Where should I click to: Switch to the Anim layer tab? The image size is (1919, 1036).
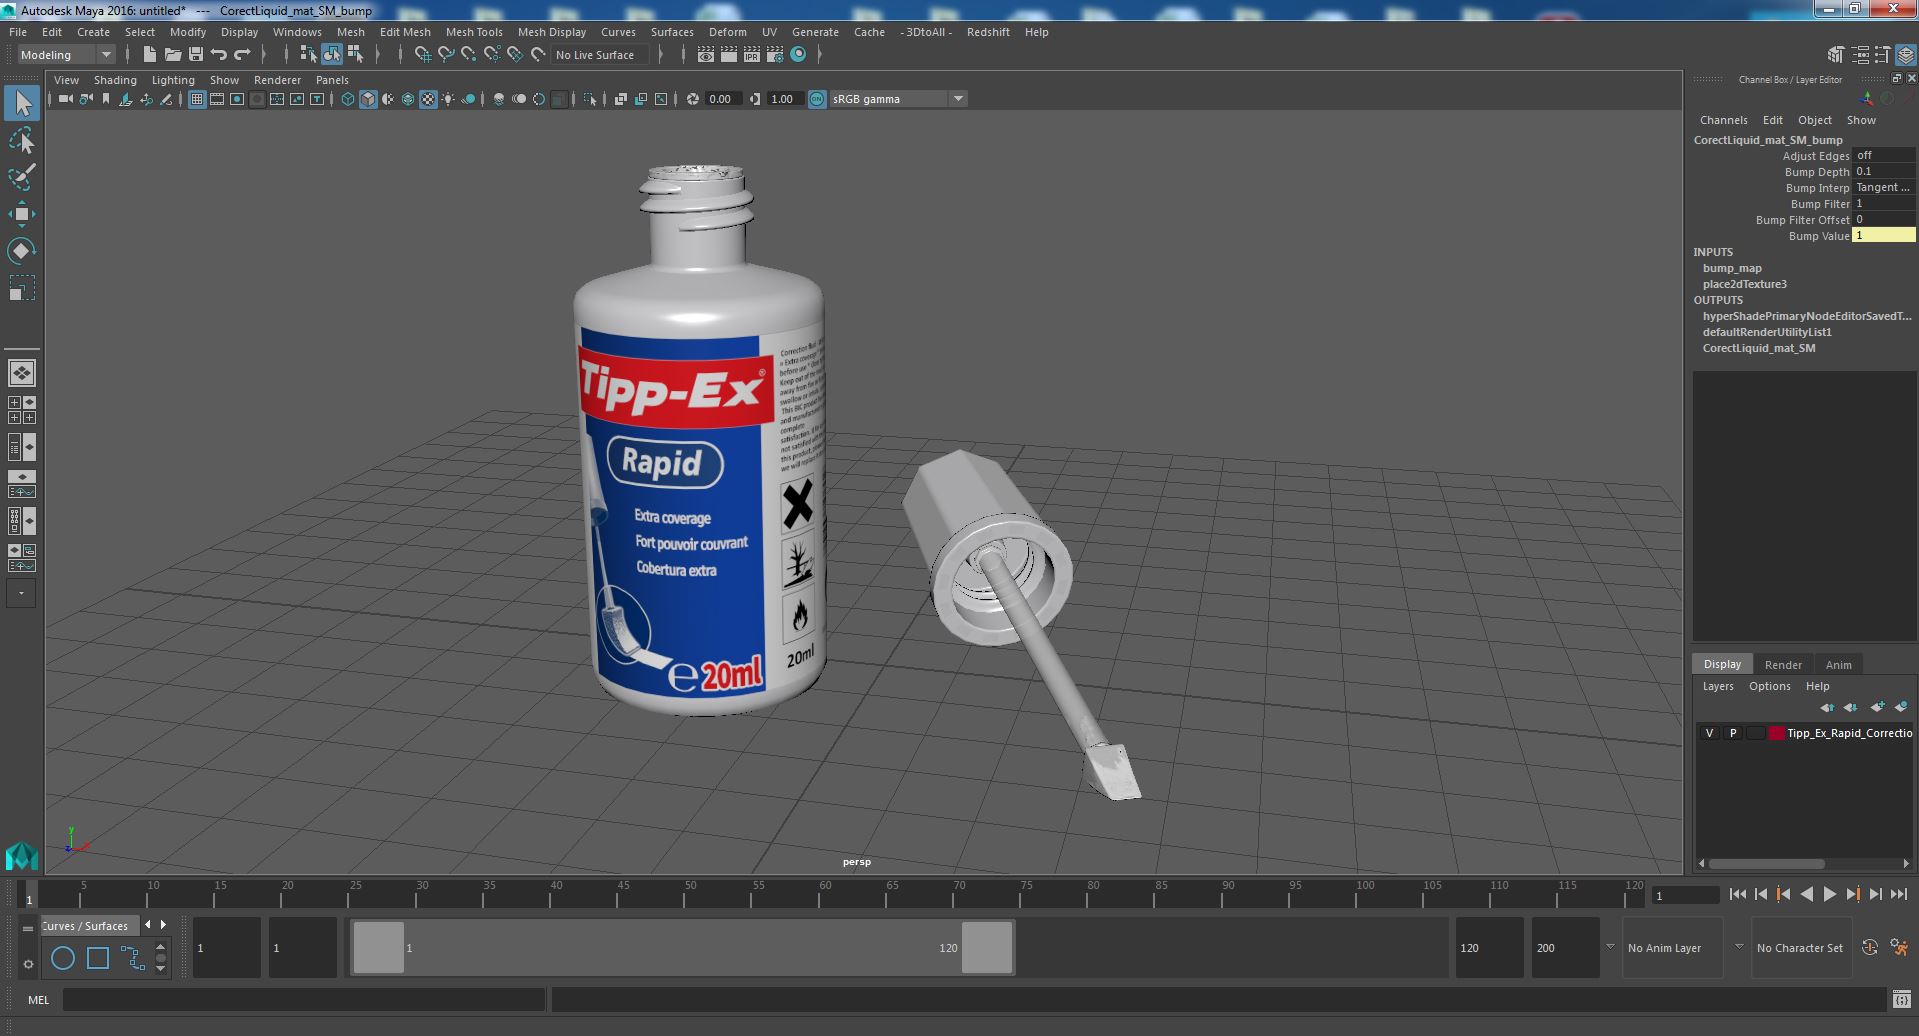tap(1838, 665)
